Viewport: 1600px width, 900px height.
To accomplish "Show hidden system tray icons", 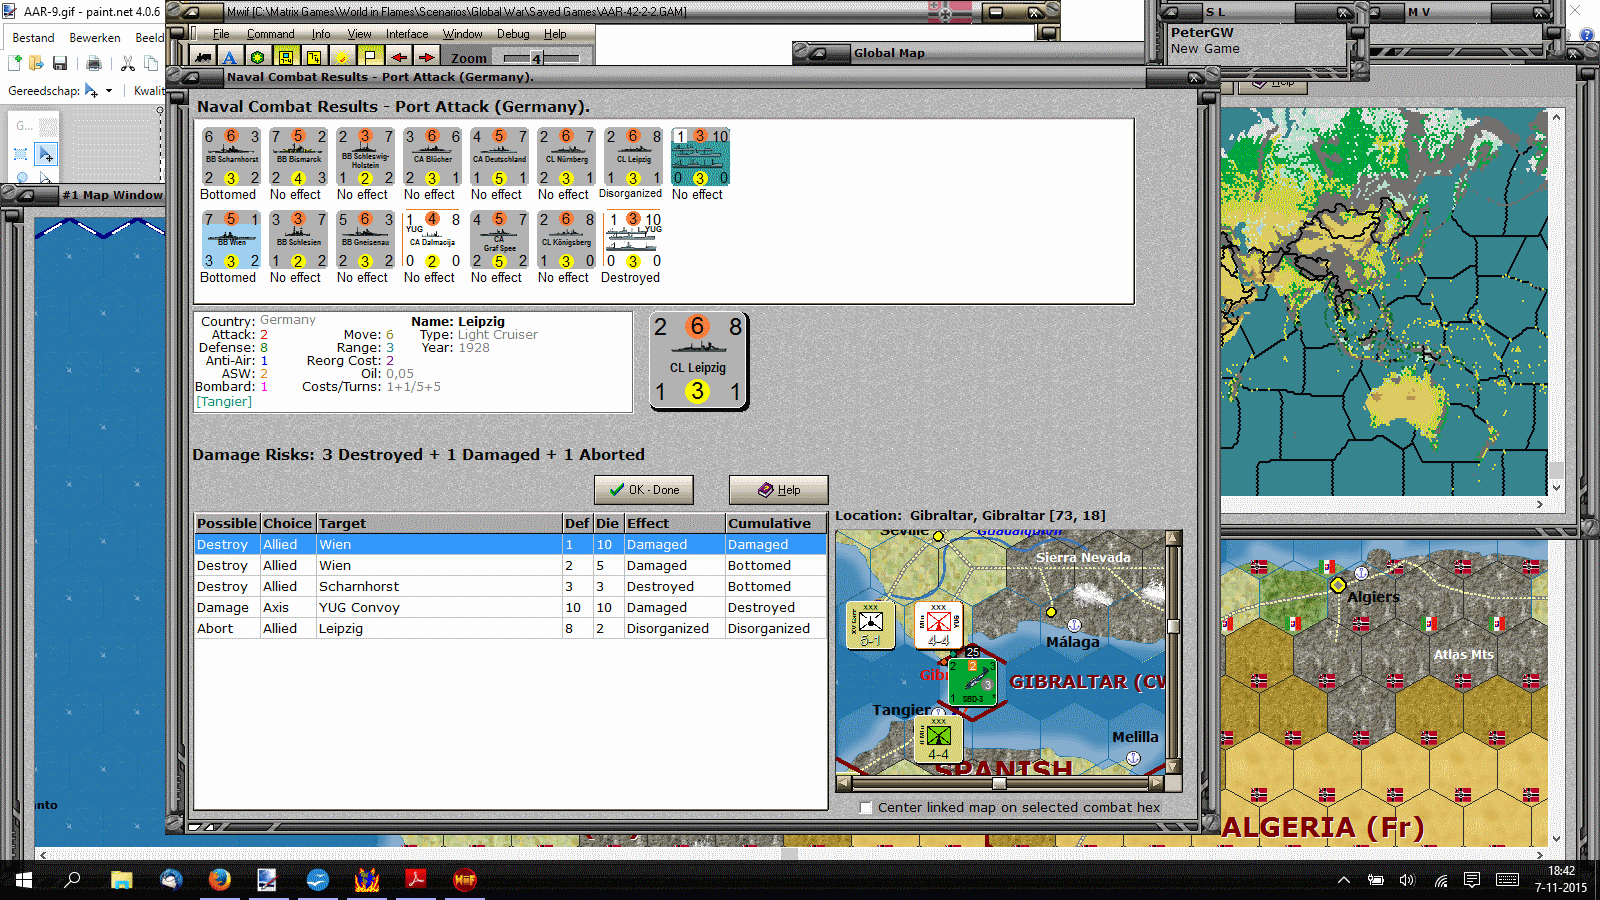I will point(1344,880).
